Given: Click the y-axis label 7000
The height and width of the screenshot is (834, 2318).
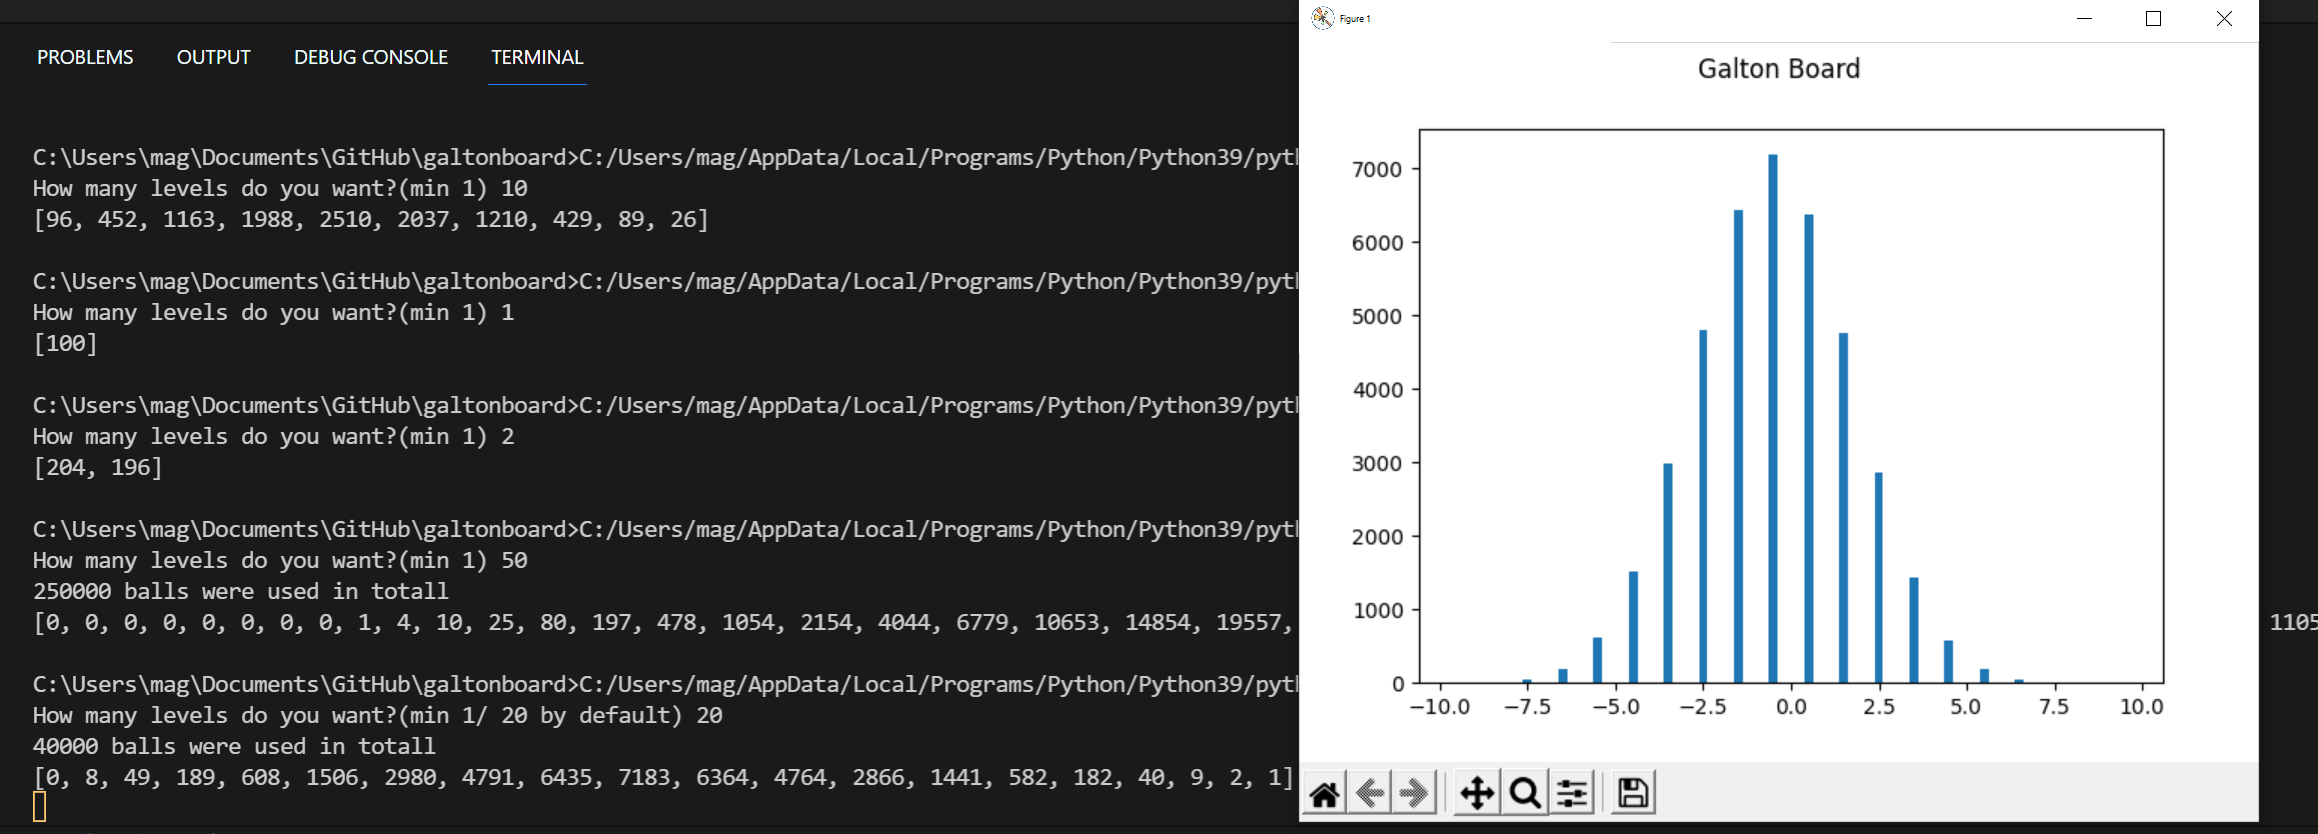Looking at the screenshot, I should 1377,170.
